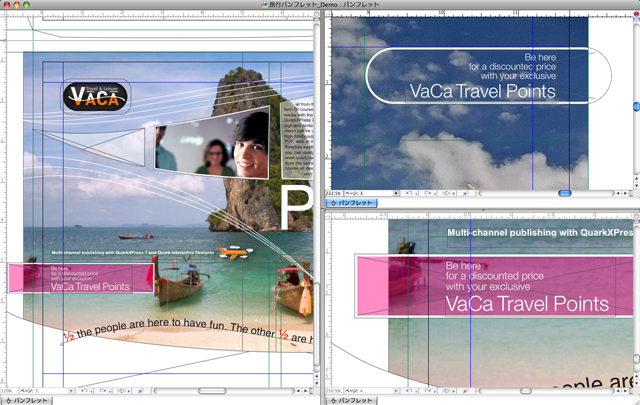The image size is (640, 405).
Task: Click scroll-left arrow in left pane status bar
Action: point(298,391)
